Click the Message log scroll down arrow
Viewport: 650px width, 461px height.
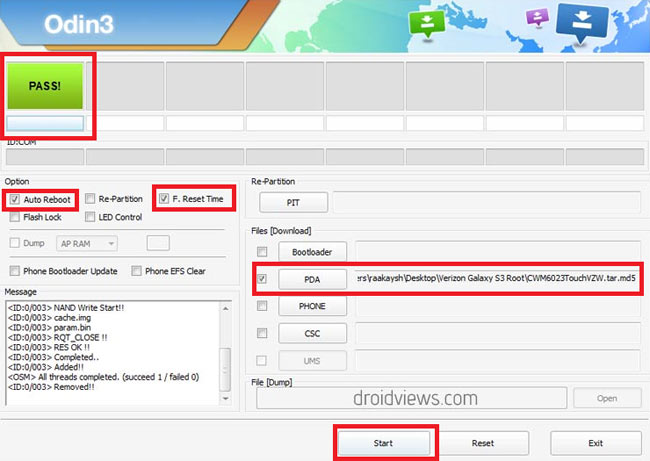tap(226, 398)
